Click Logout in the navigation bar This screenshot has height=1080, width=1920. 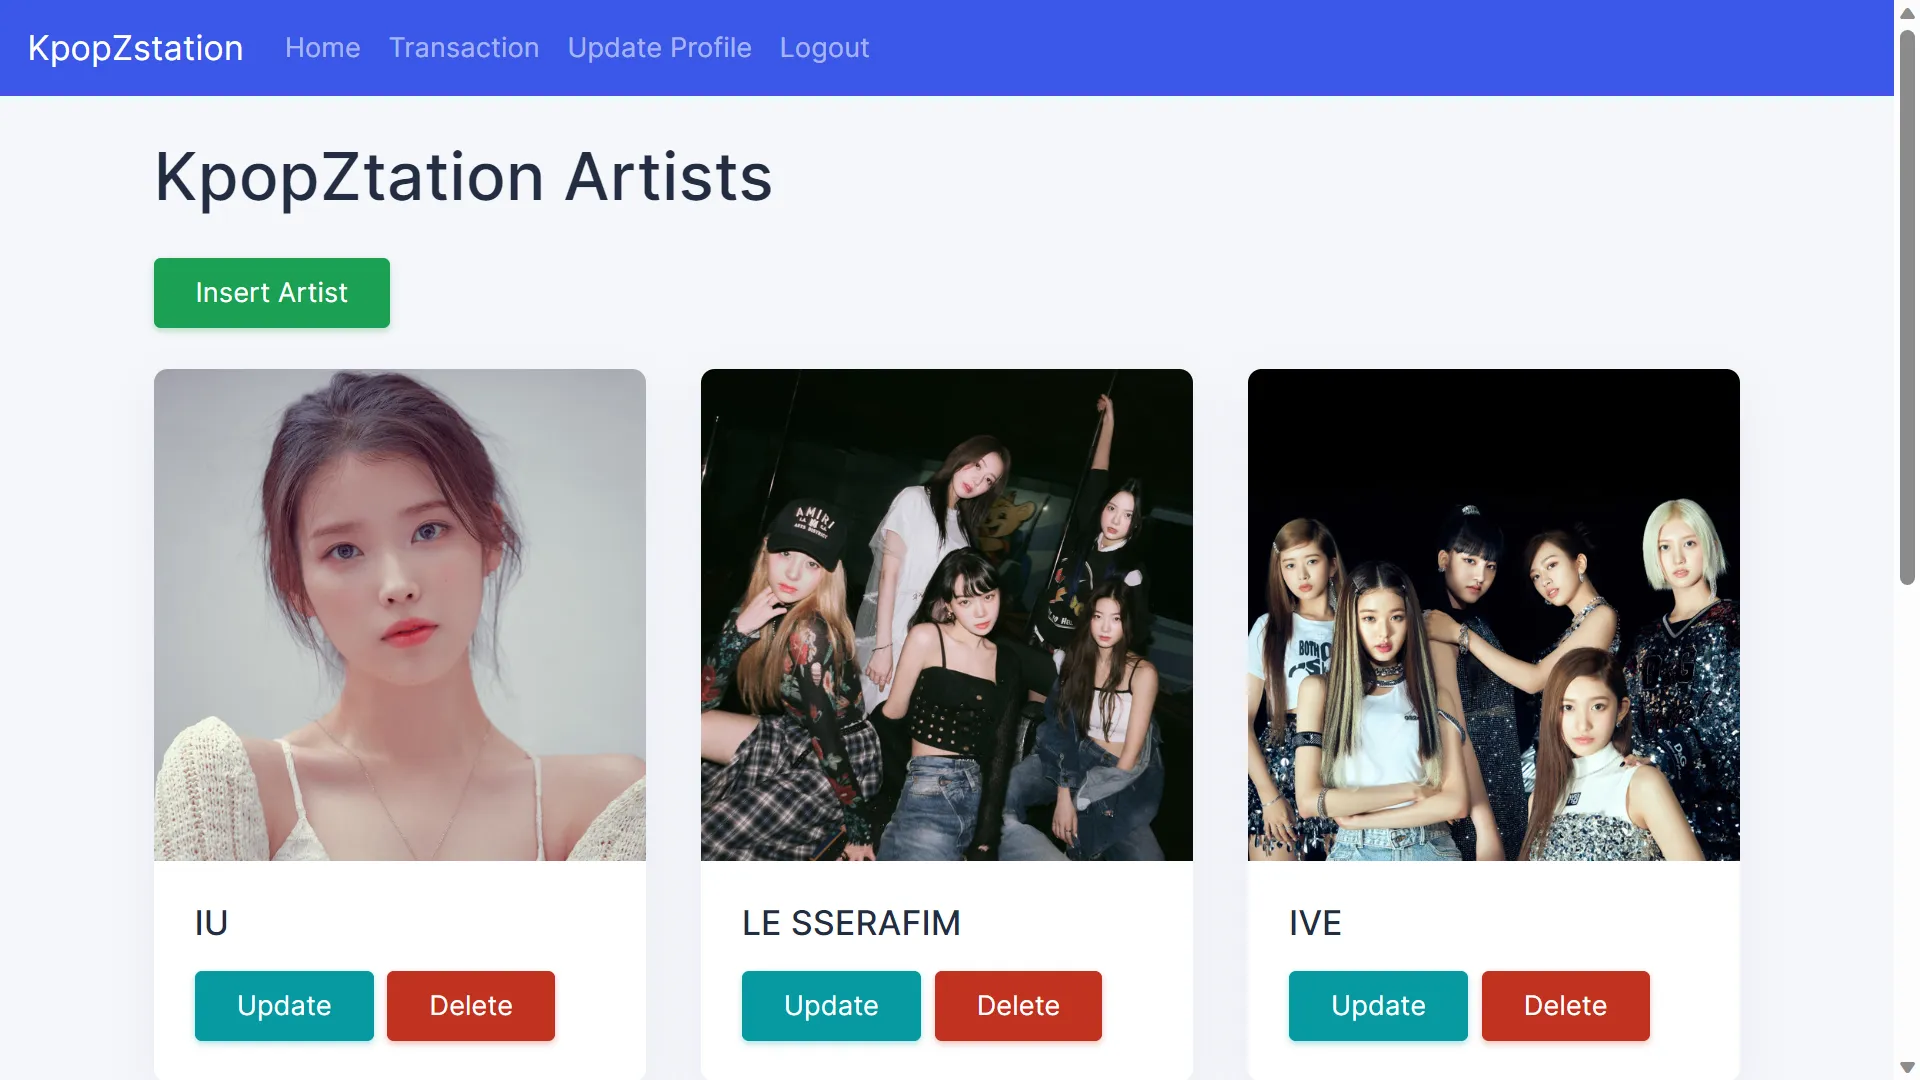824,48
